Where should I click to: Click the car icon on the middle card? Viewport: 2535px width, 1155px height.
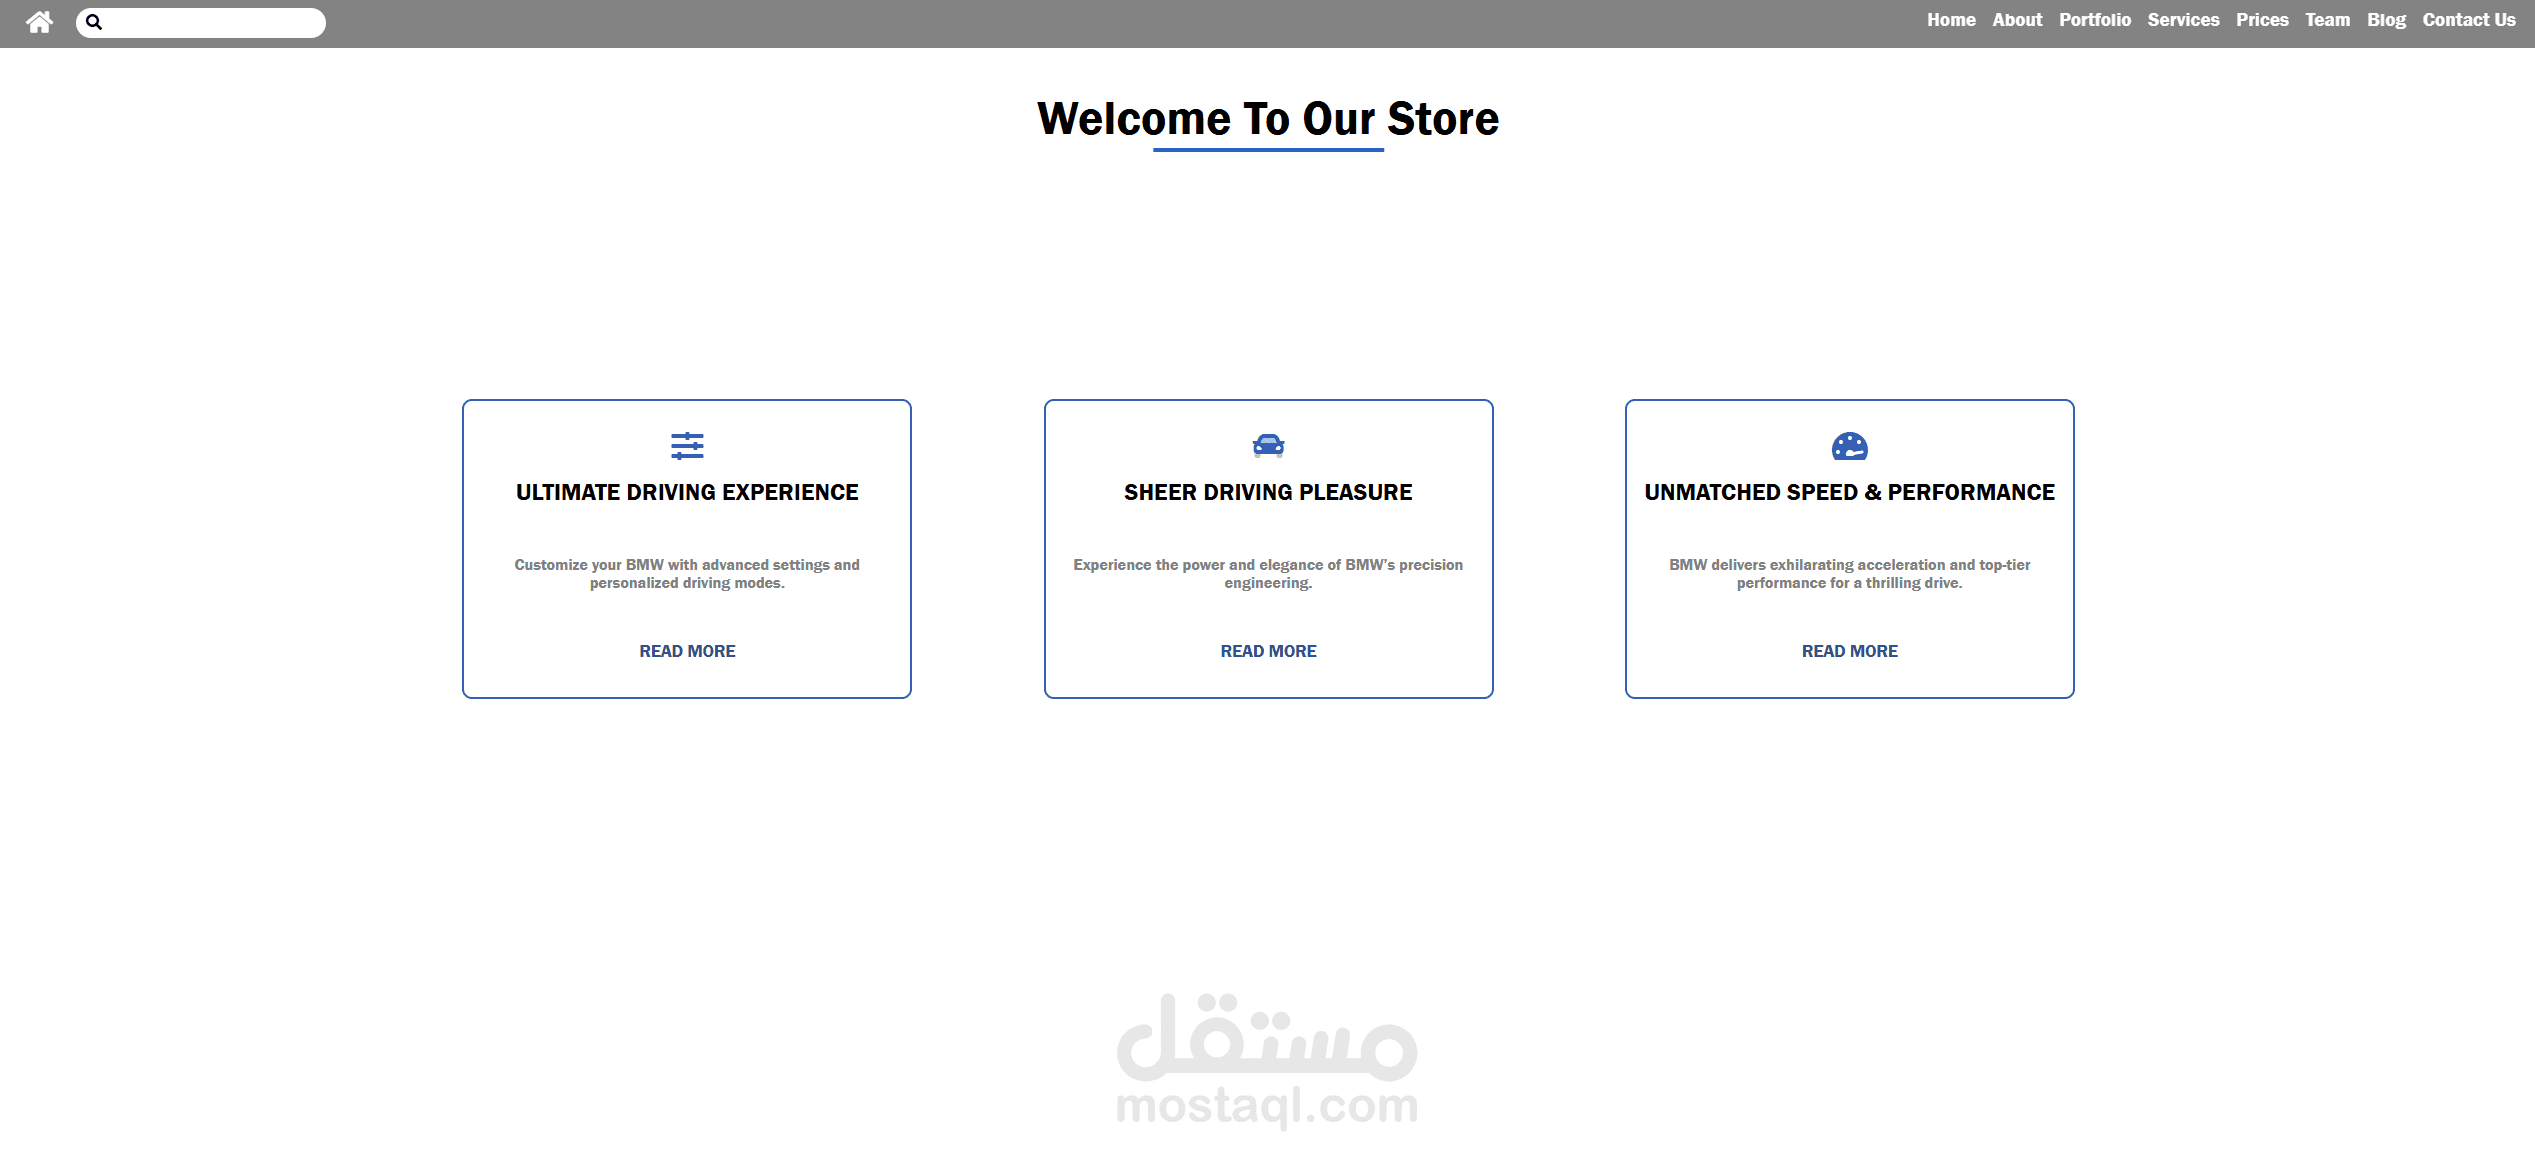[x=1268, y=446]
